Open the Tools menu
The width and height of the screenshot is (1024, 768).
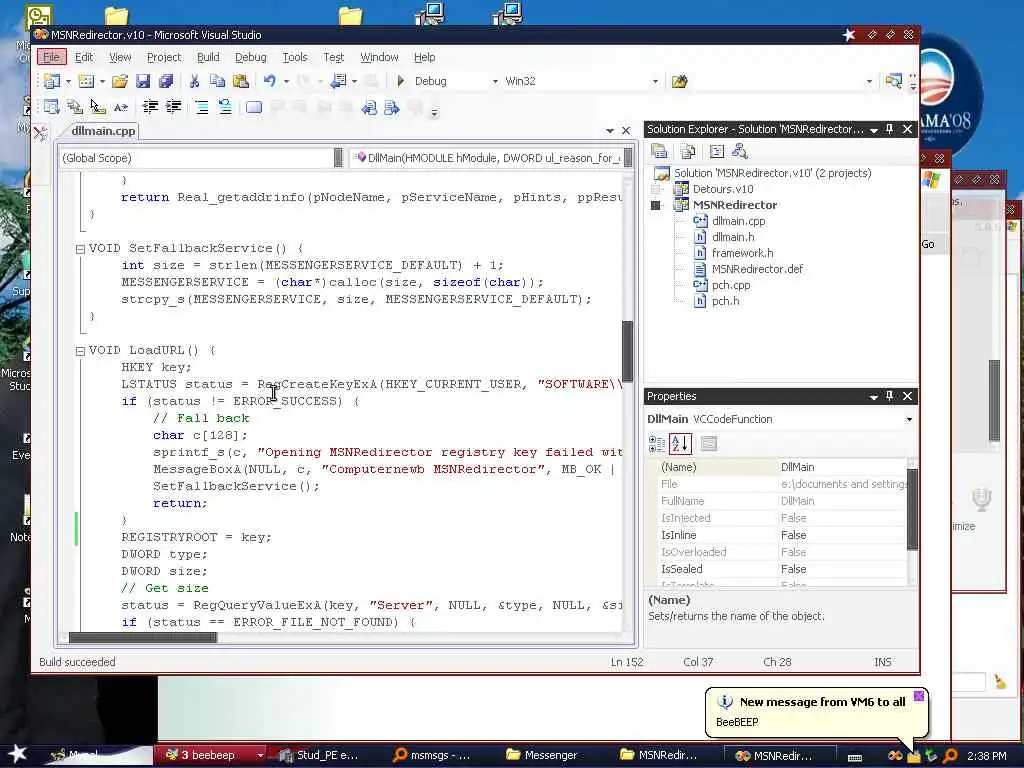point(295,57)
